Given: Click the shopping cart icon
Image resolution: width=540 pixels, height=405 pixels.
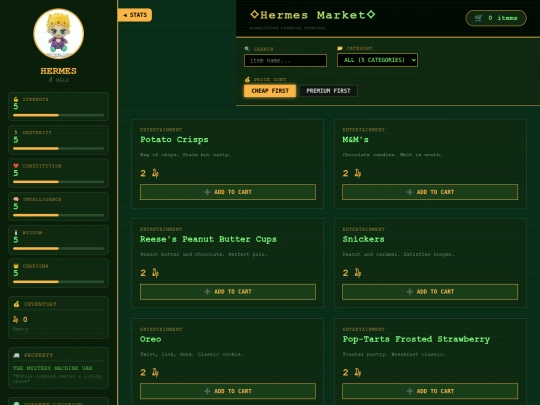Looking at the screenshot, I should click(x=478, y=18).
